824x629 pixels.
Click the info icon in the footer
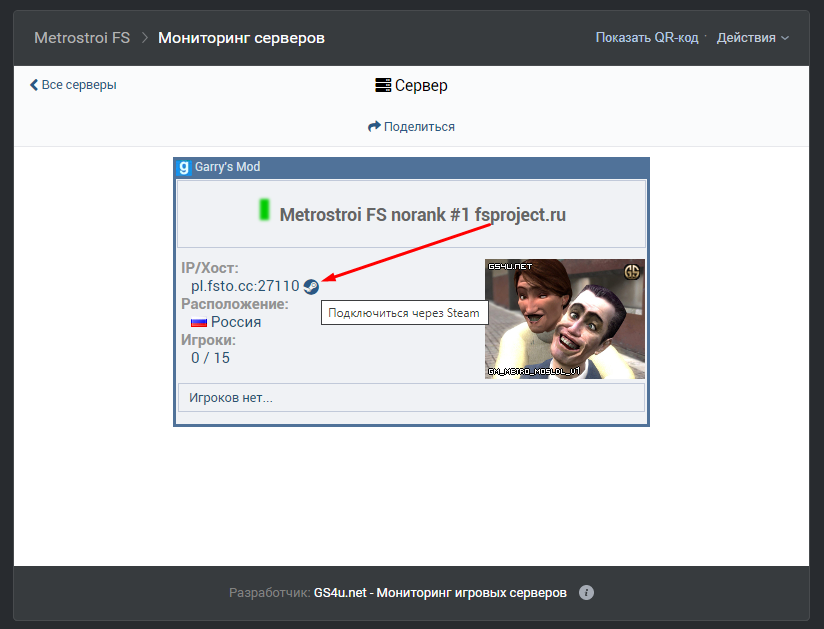point(587,592)
